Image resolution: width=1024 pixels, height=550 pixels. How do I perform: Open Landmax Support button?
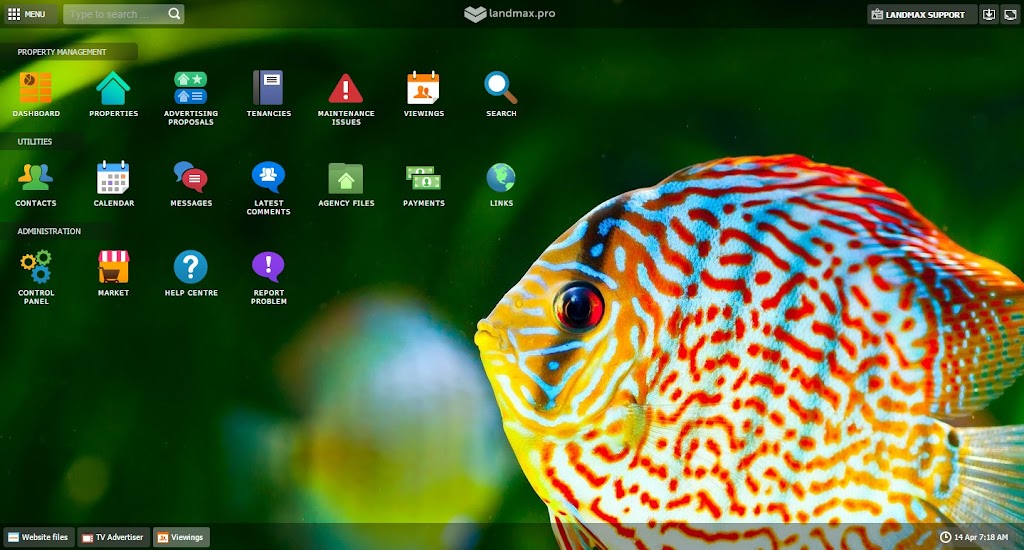[921, 14]
